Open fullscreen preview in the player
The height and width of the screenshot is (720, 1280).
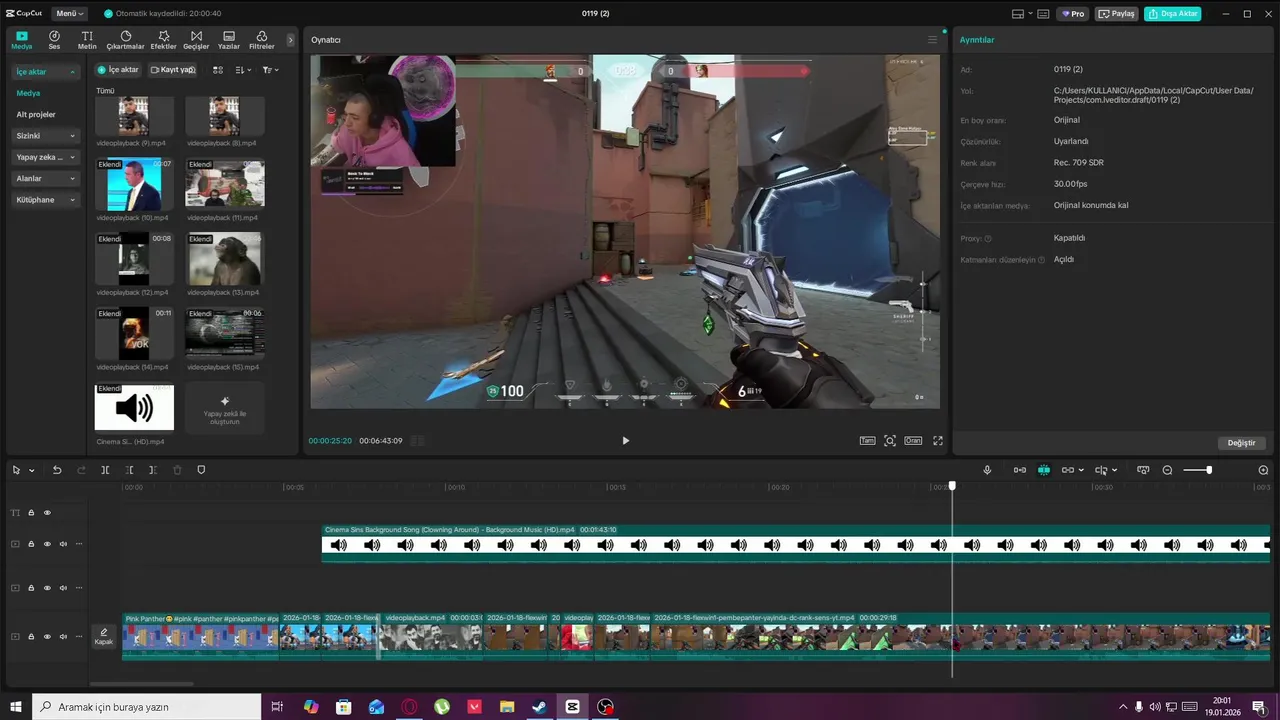tap(938, 440)
